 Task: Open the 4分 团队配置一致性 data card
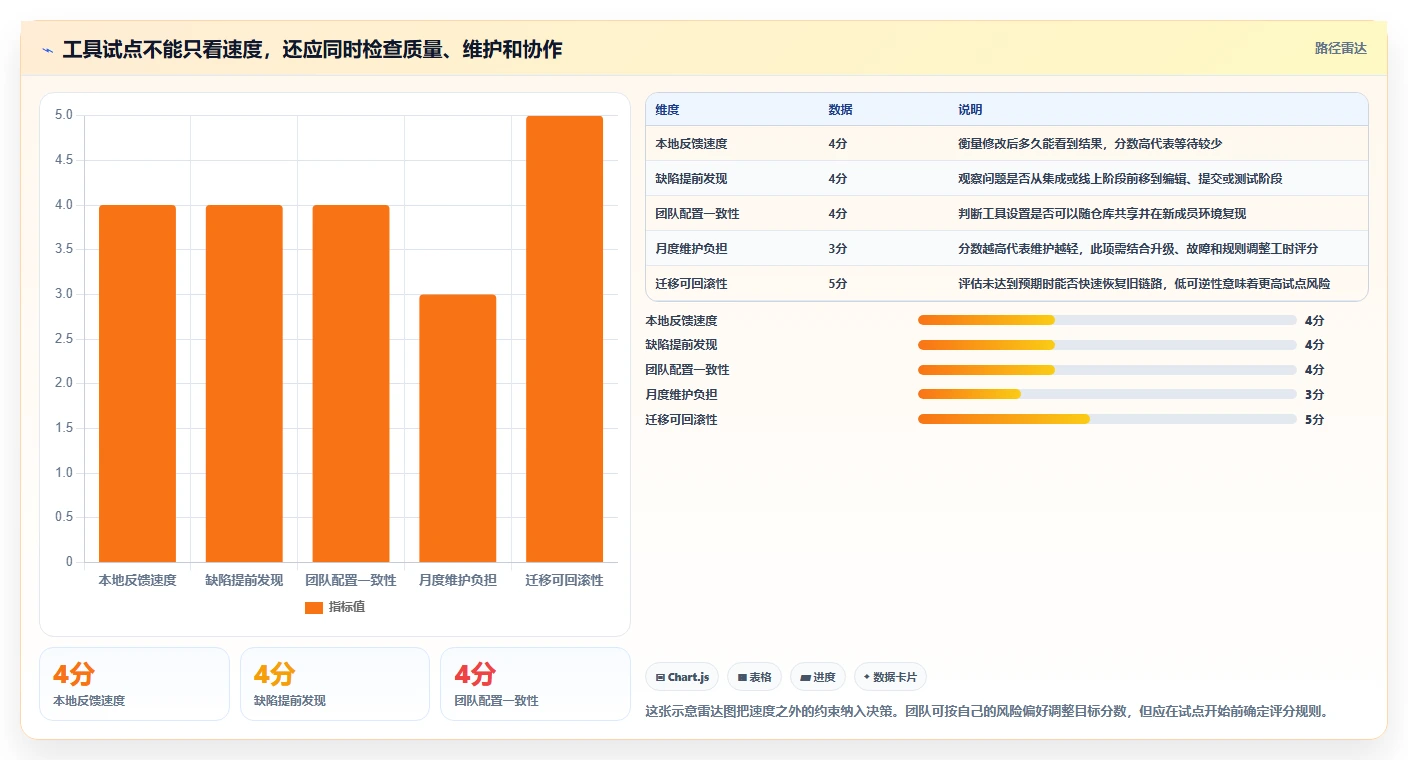[x=535, y=684]
